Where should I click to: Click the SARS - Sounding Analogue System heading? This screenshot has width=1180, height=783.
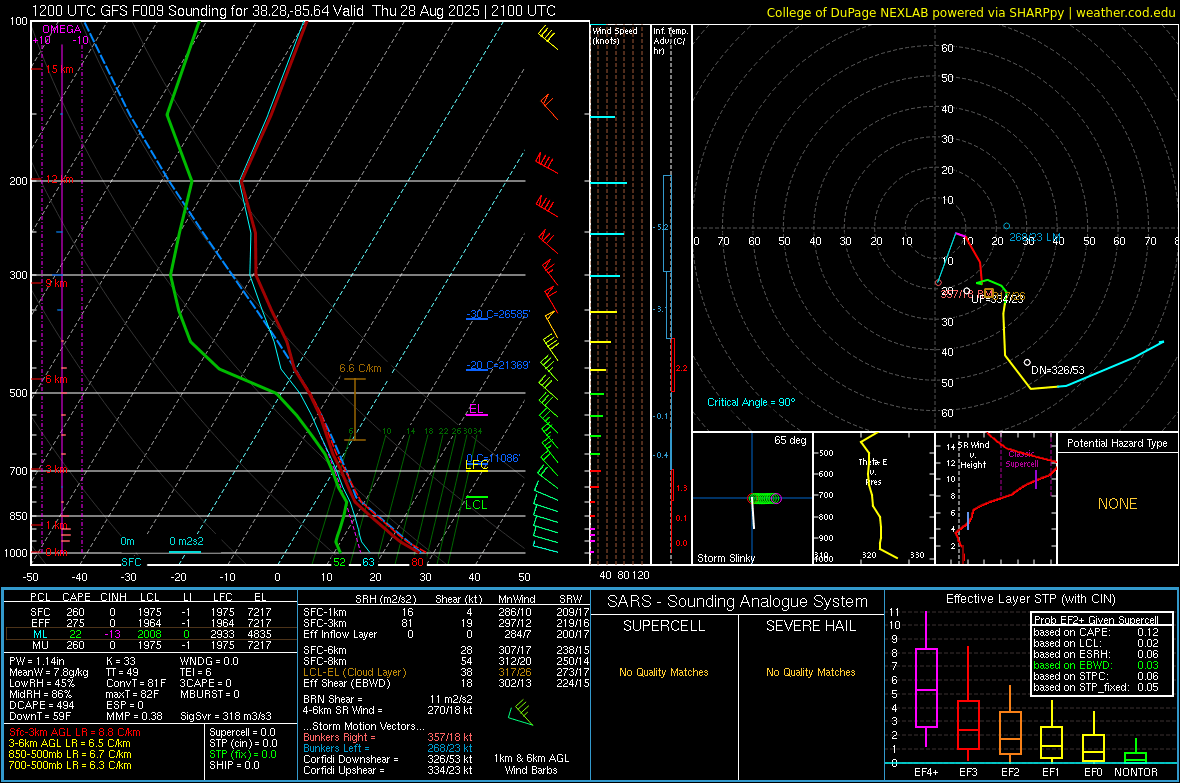coord(738,602)
